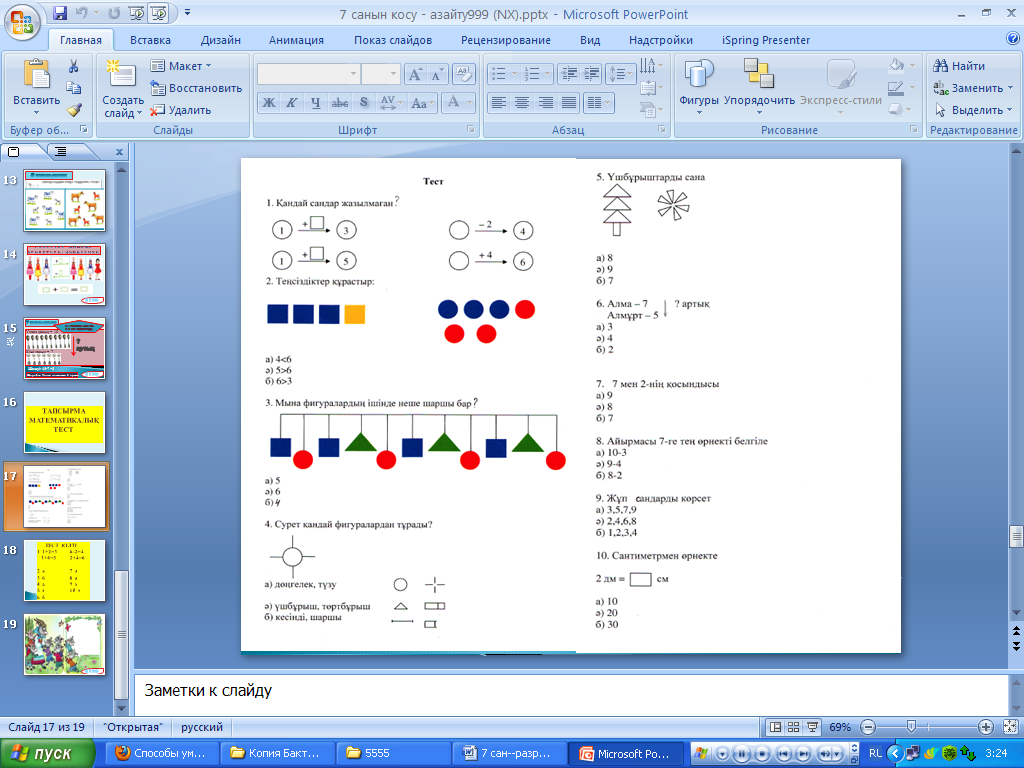Start slide show from status bar

pos(812,727)
